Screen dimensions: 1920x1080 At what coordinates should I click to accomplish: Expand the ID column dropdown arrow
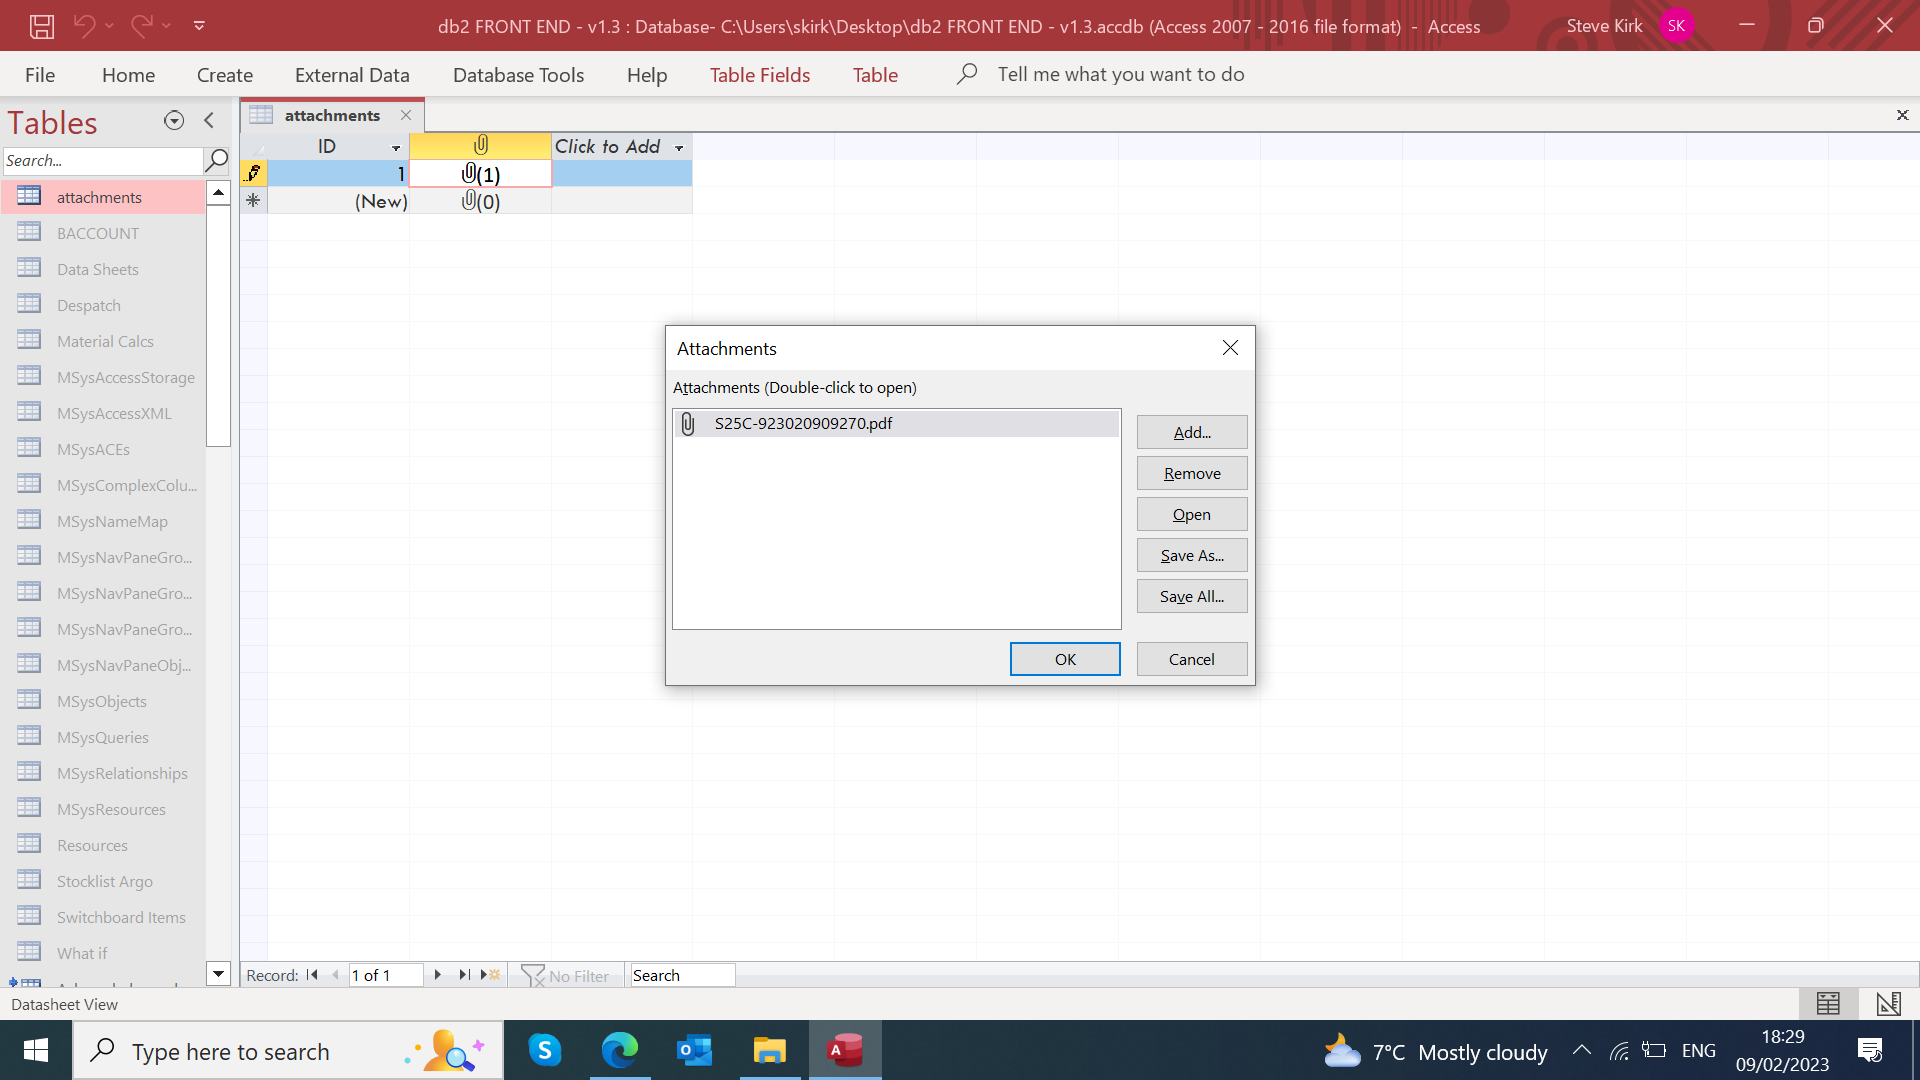pos(396,148)
